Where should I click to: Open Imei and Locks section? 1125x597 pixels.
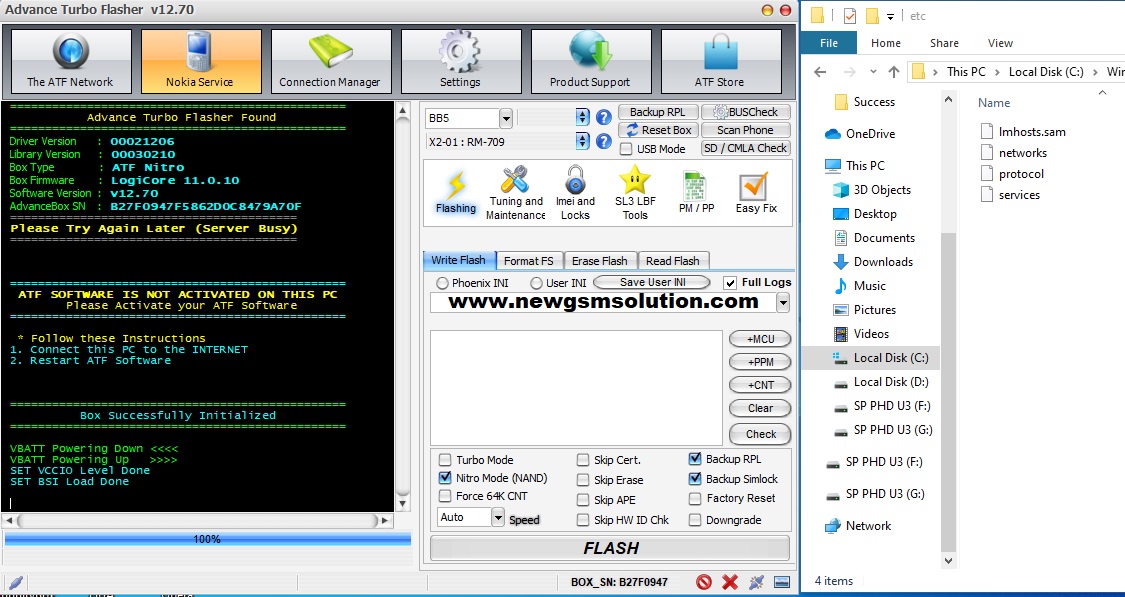[575, 192]
